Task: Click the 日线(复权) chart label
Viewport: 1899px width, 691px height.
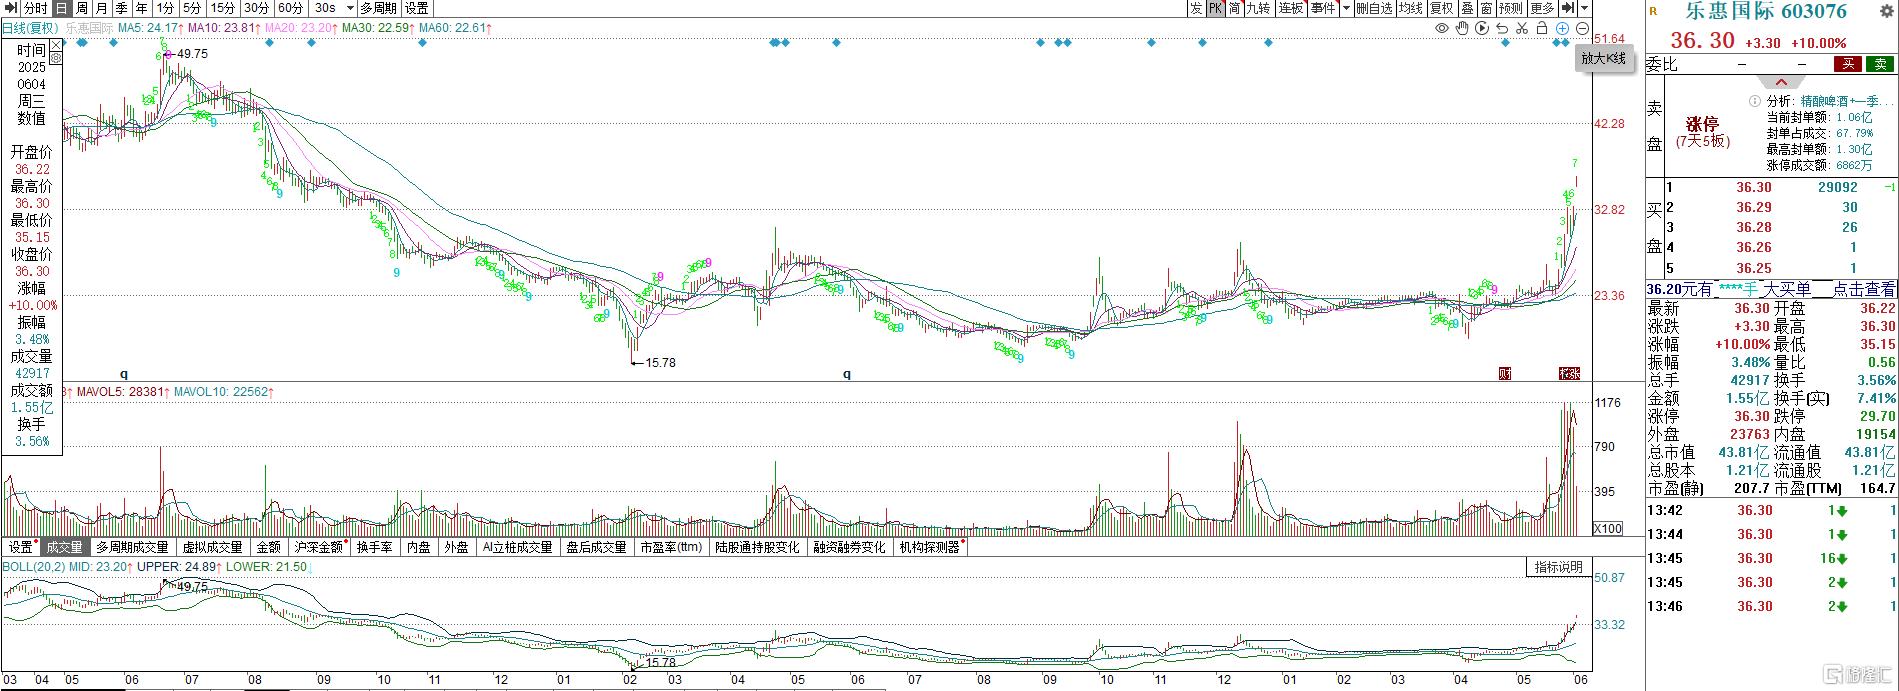Action: coord(30,28)
